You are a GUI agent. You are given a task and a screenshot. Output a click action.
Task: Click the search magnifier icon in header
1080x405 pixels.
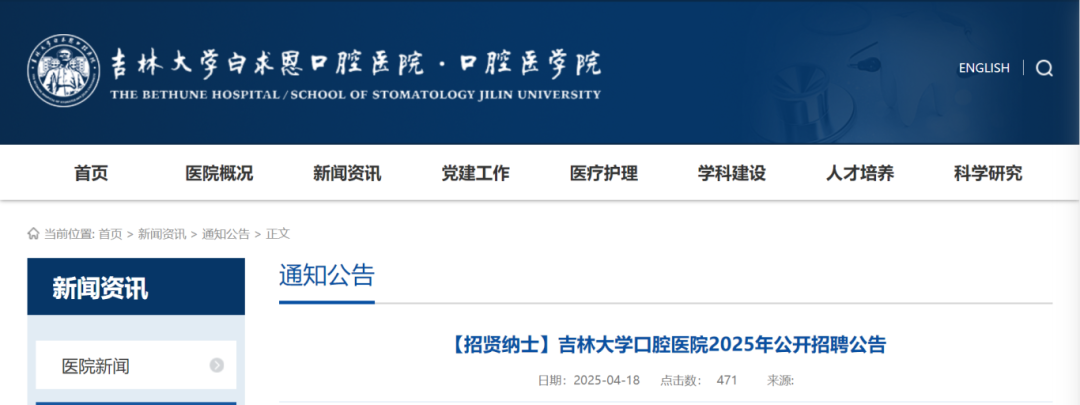click(x=1044, y=68)
